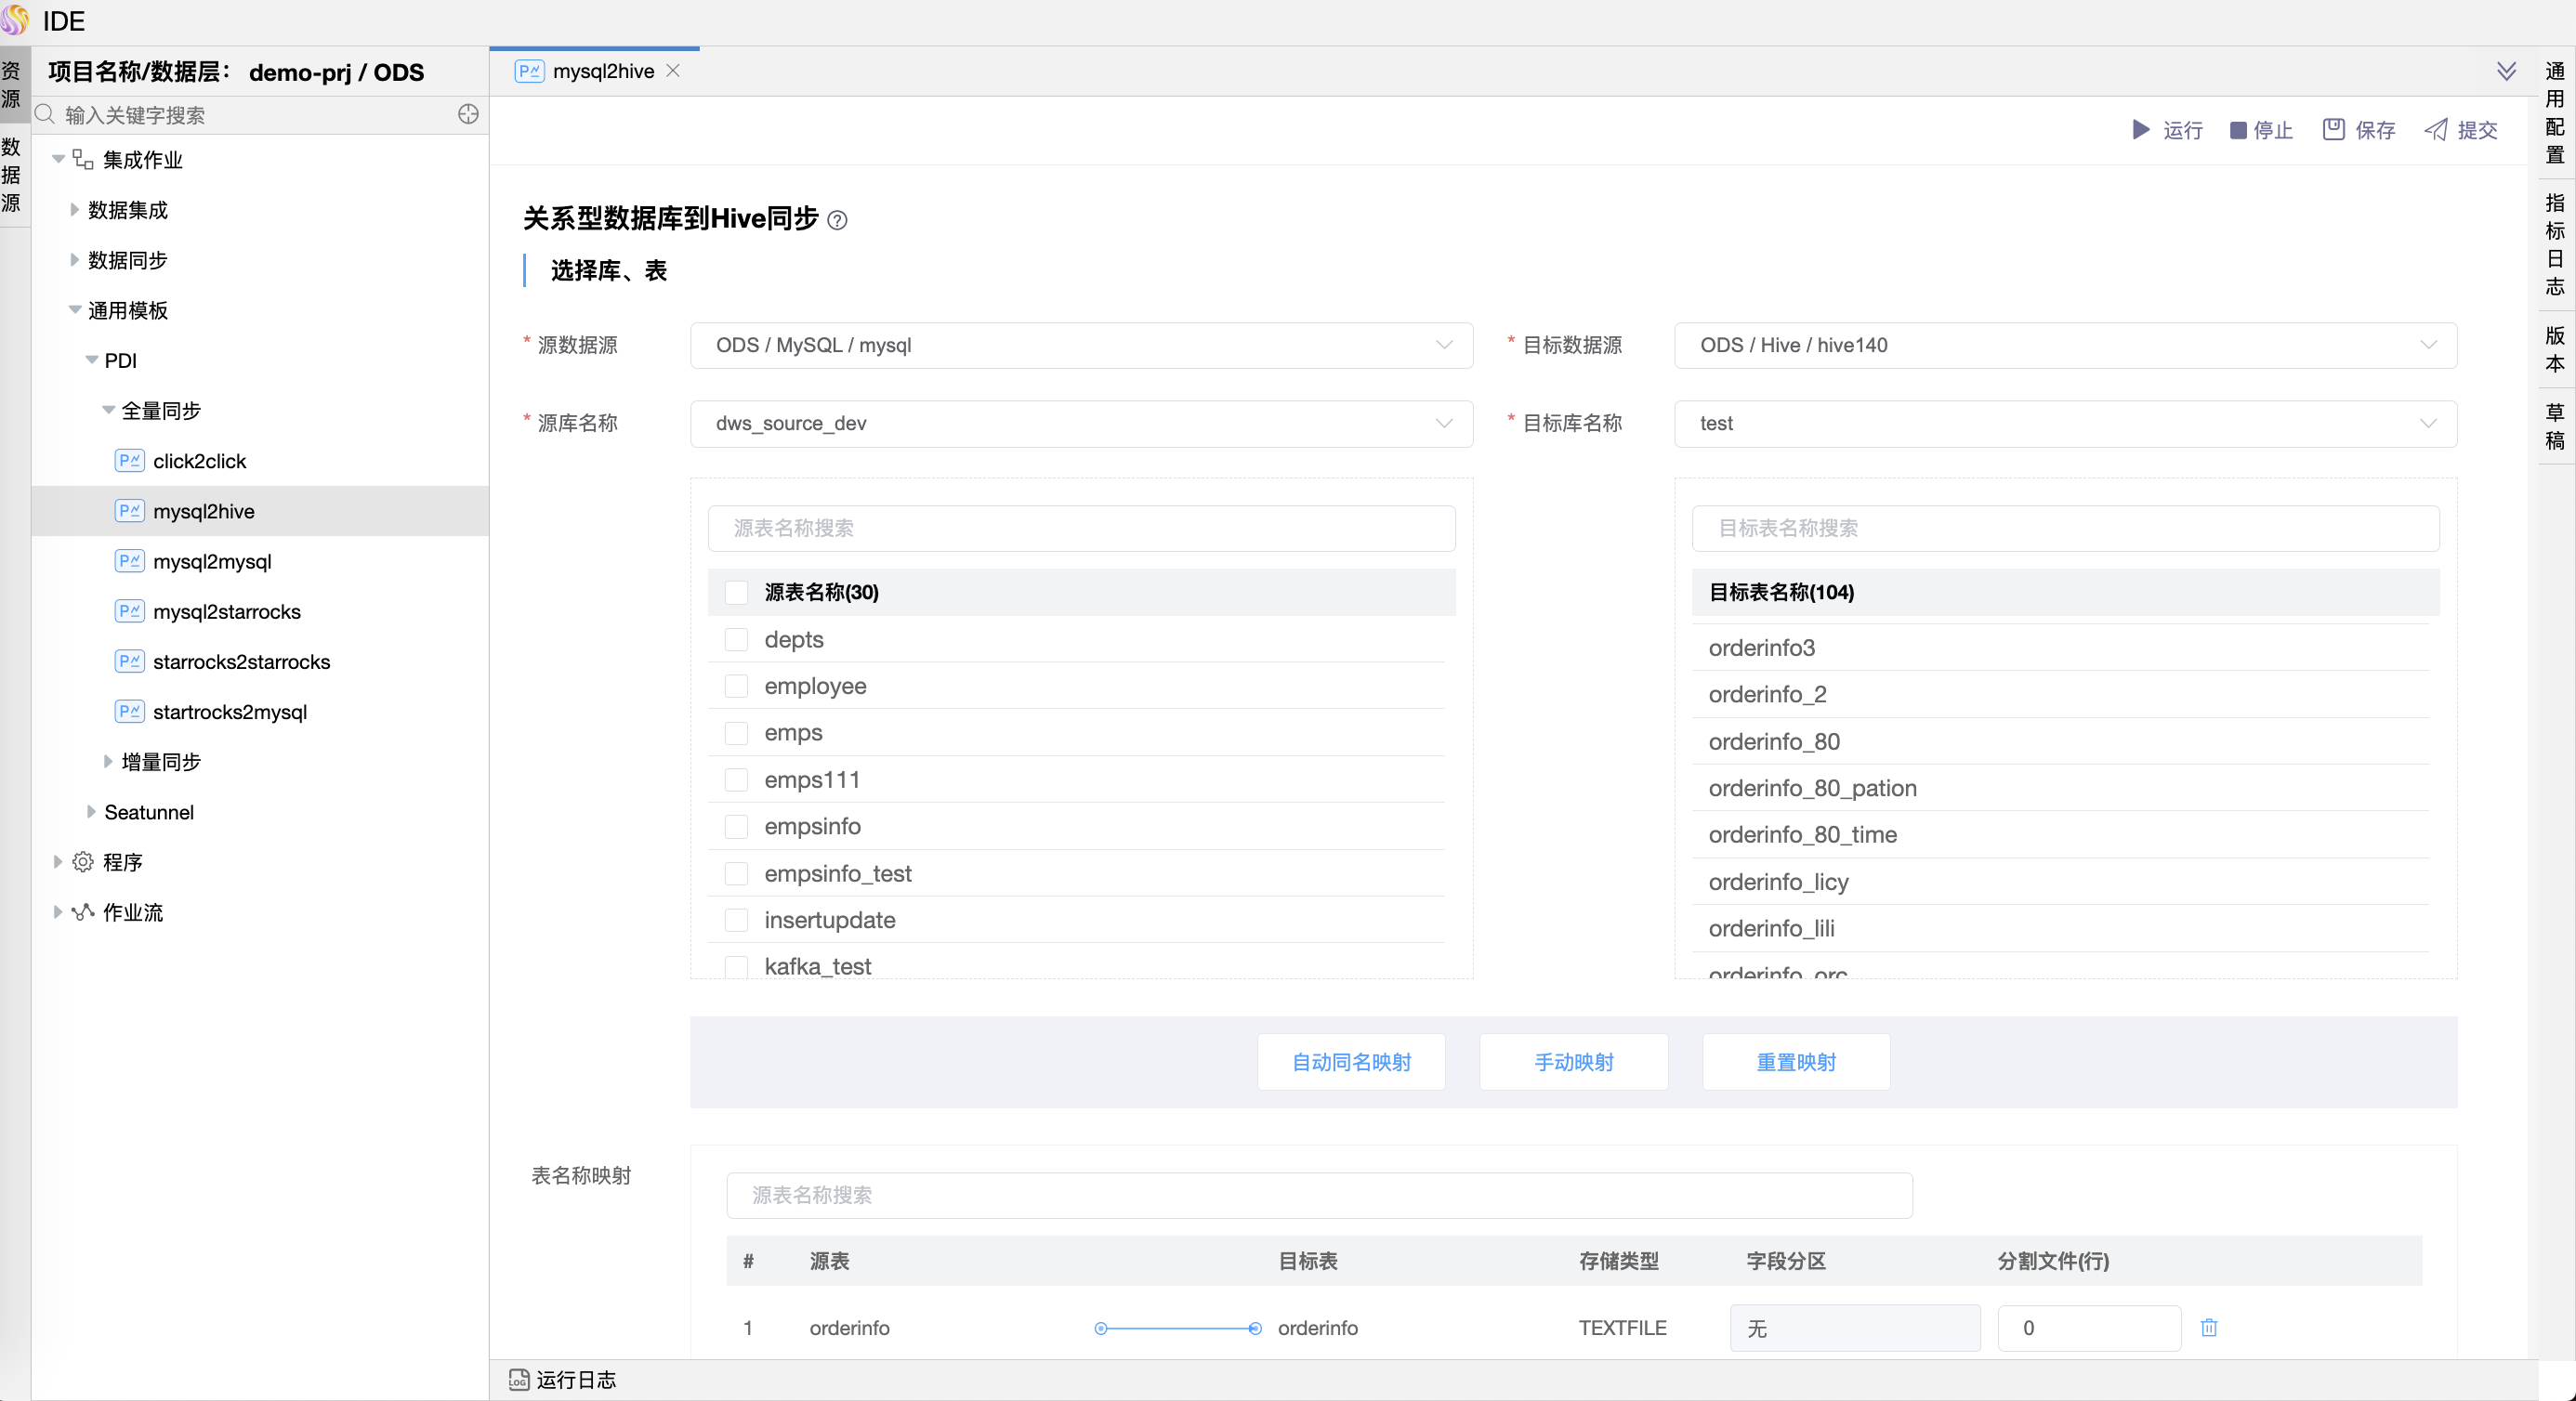Delete the orderinfo mapping row with trash icon
Image resolution: width=2576 pixels, height=1401 pixels.
(2209, 1328)
